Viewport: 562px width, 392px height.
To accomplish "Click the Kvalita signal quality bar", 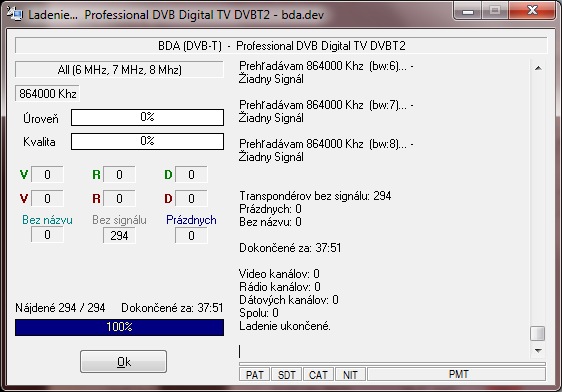I will click(x=147, y=141).
